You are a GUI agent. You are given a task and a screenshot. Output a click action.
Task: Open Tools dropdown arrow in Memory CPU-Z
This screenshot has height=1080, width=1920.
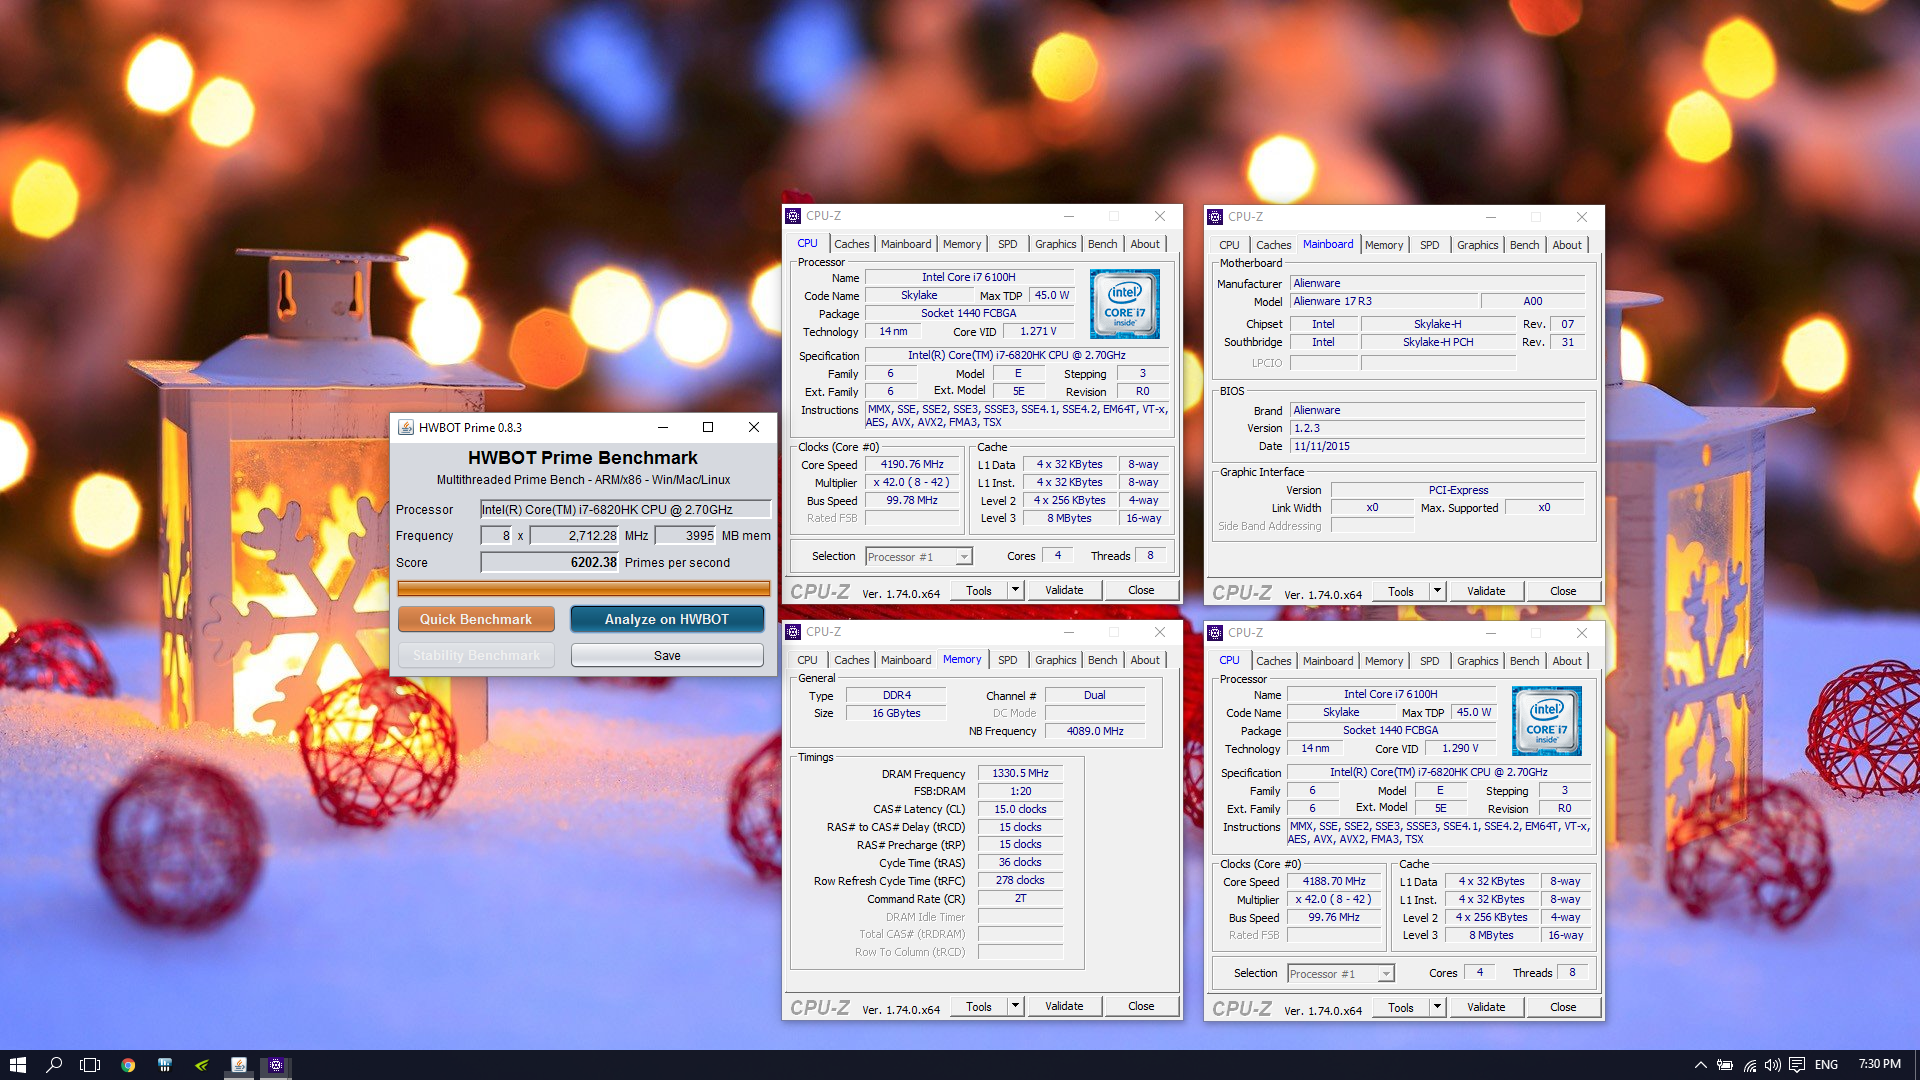tap(1015, 1006)
